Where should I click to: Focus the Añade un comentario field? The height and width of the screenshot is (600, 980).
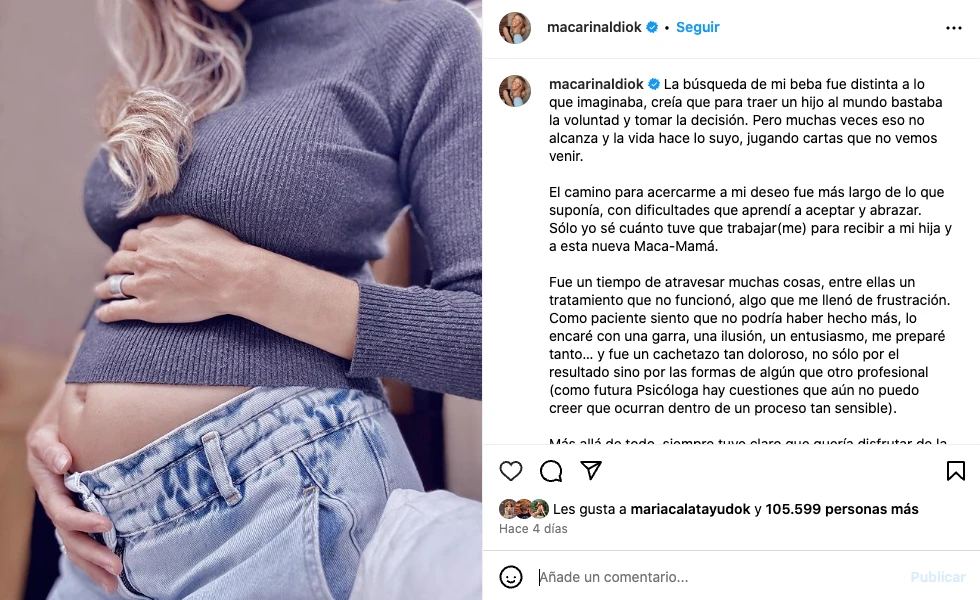tap(719, 577)
